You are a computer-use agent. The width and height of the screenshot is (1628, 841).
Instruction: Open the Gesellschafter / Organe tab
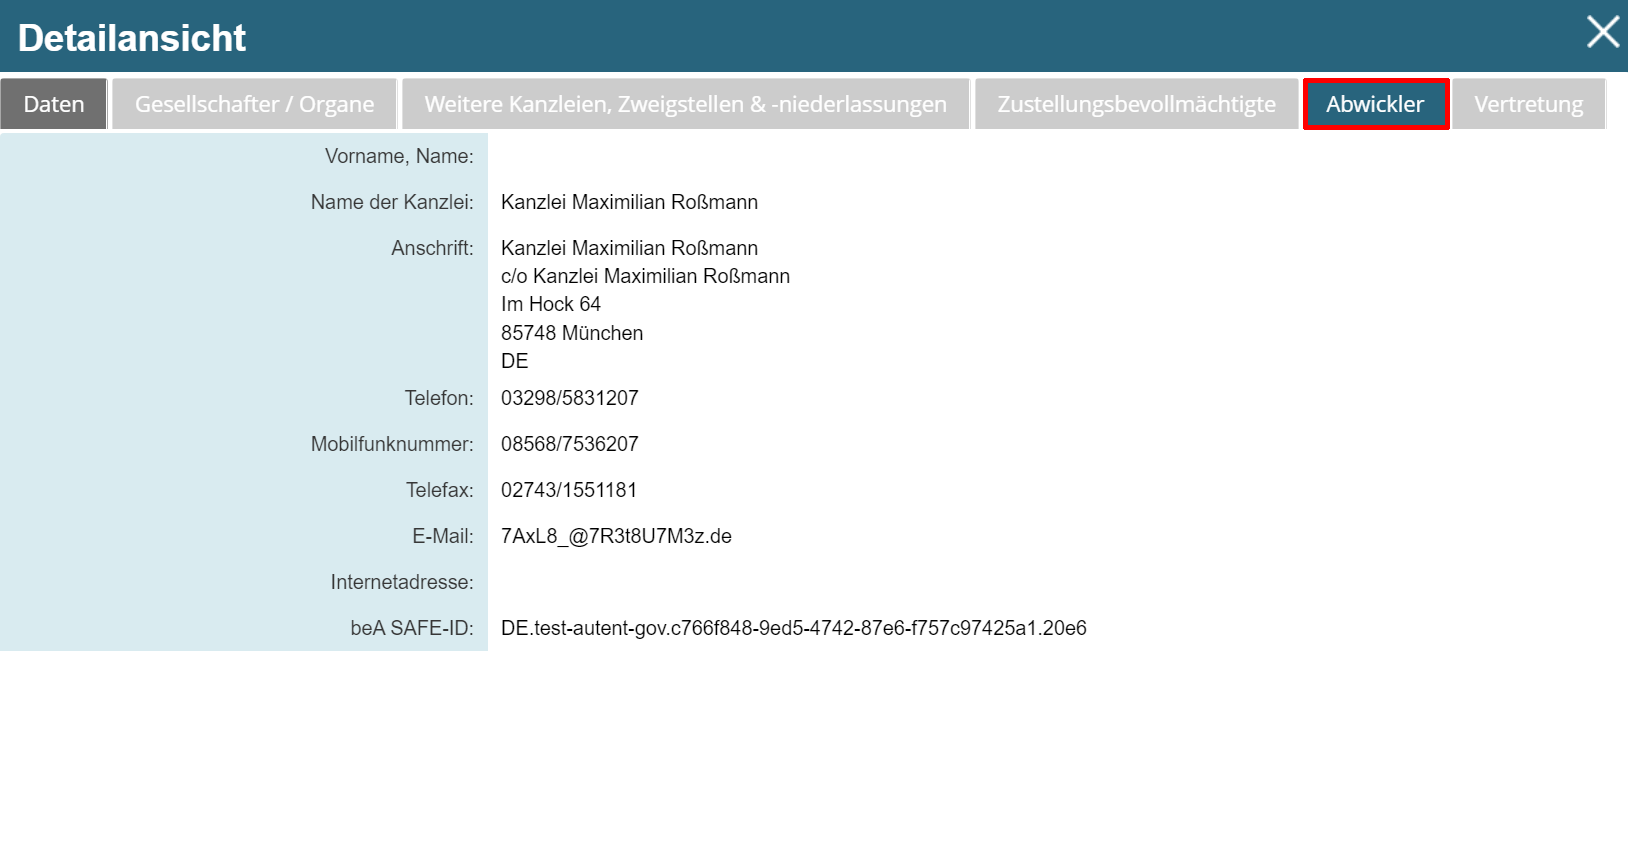[254, 104]
